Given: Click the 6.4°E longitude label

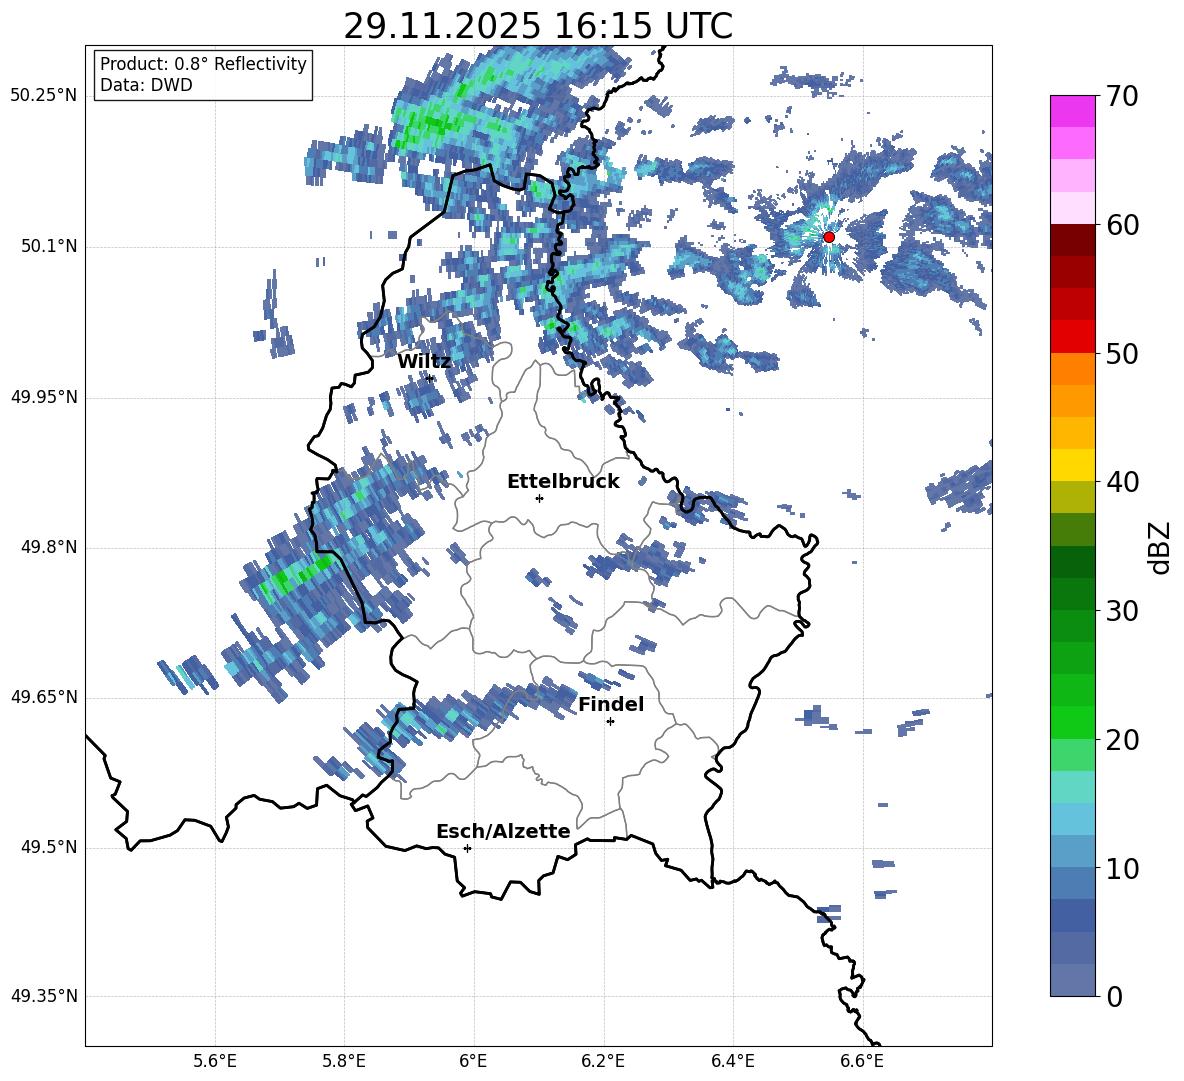Looking at the screenshot, I should click(x=732, y=1061).
